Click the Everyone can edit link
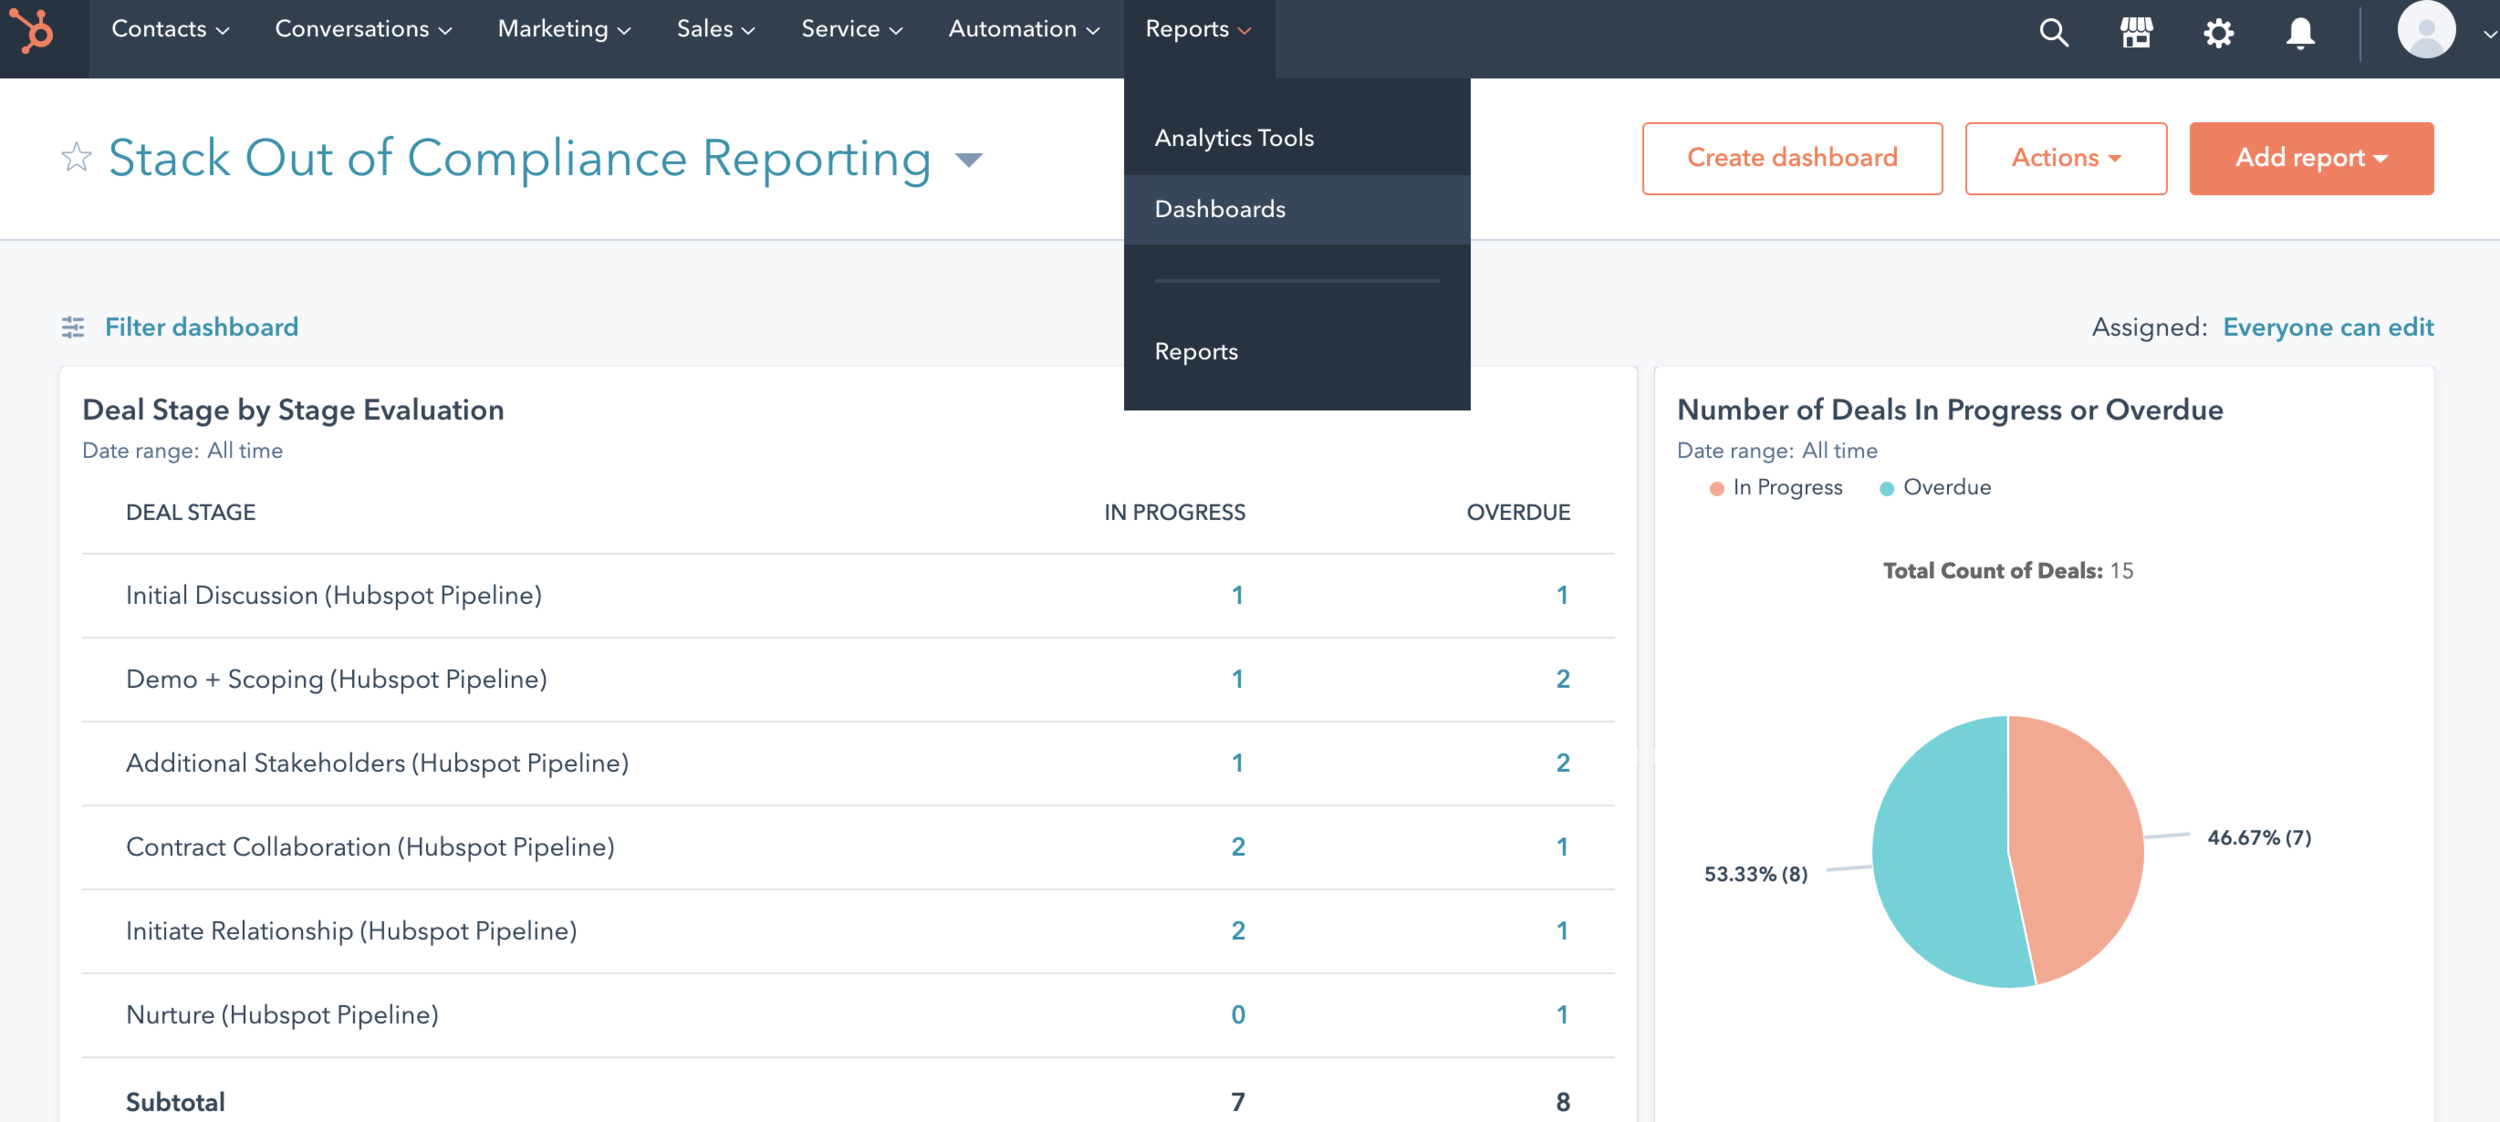The width and height of the screenshot is (2500, 1122). tap(2329, 326)
